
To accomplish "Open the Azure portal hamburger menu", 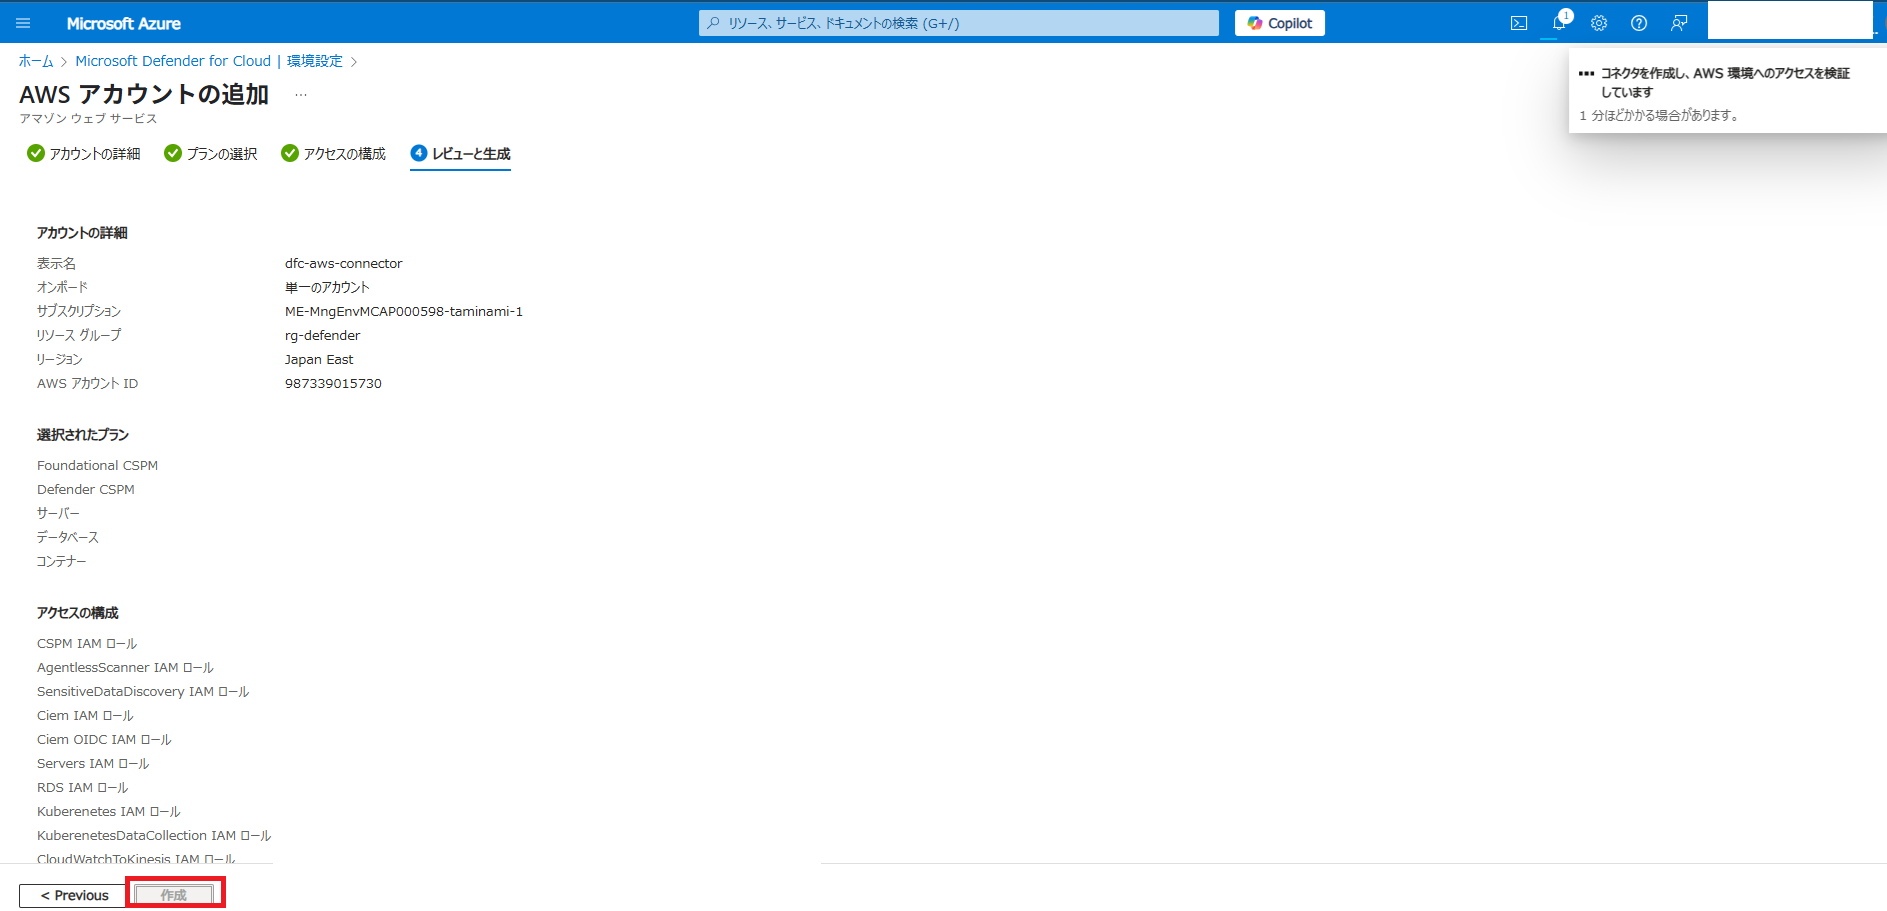I will click(x=23, y=23).
